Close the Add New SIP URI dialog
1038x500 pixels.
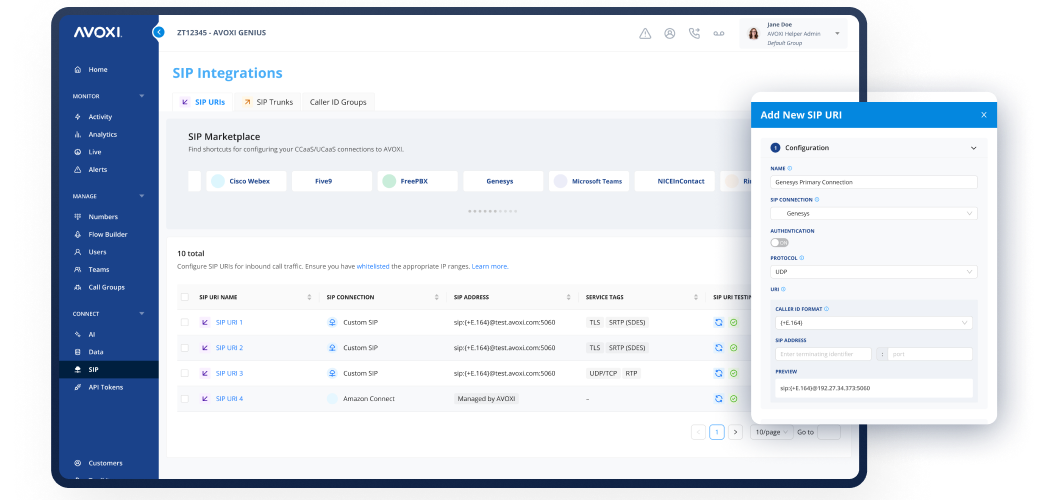983,115
